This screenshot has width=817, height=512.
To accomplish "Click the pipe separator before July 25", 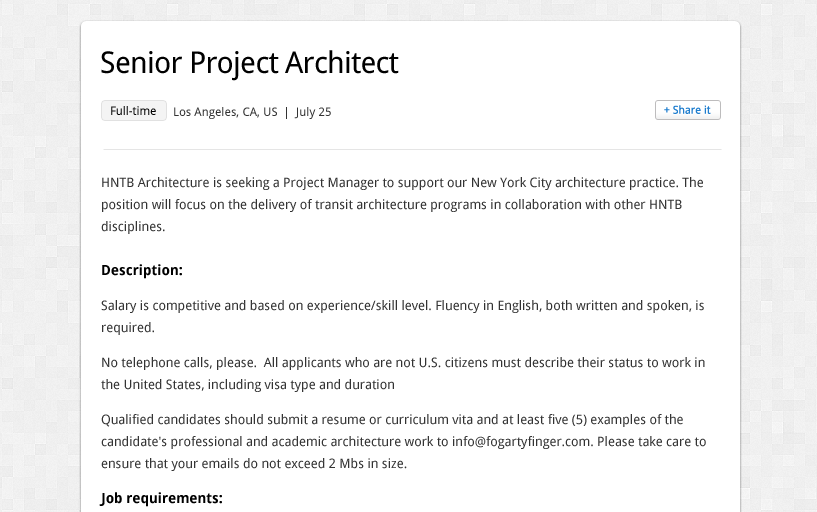I will pos(286,112).
